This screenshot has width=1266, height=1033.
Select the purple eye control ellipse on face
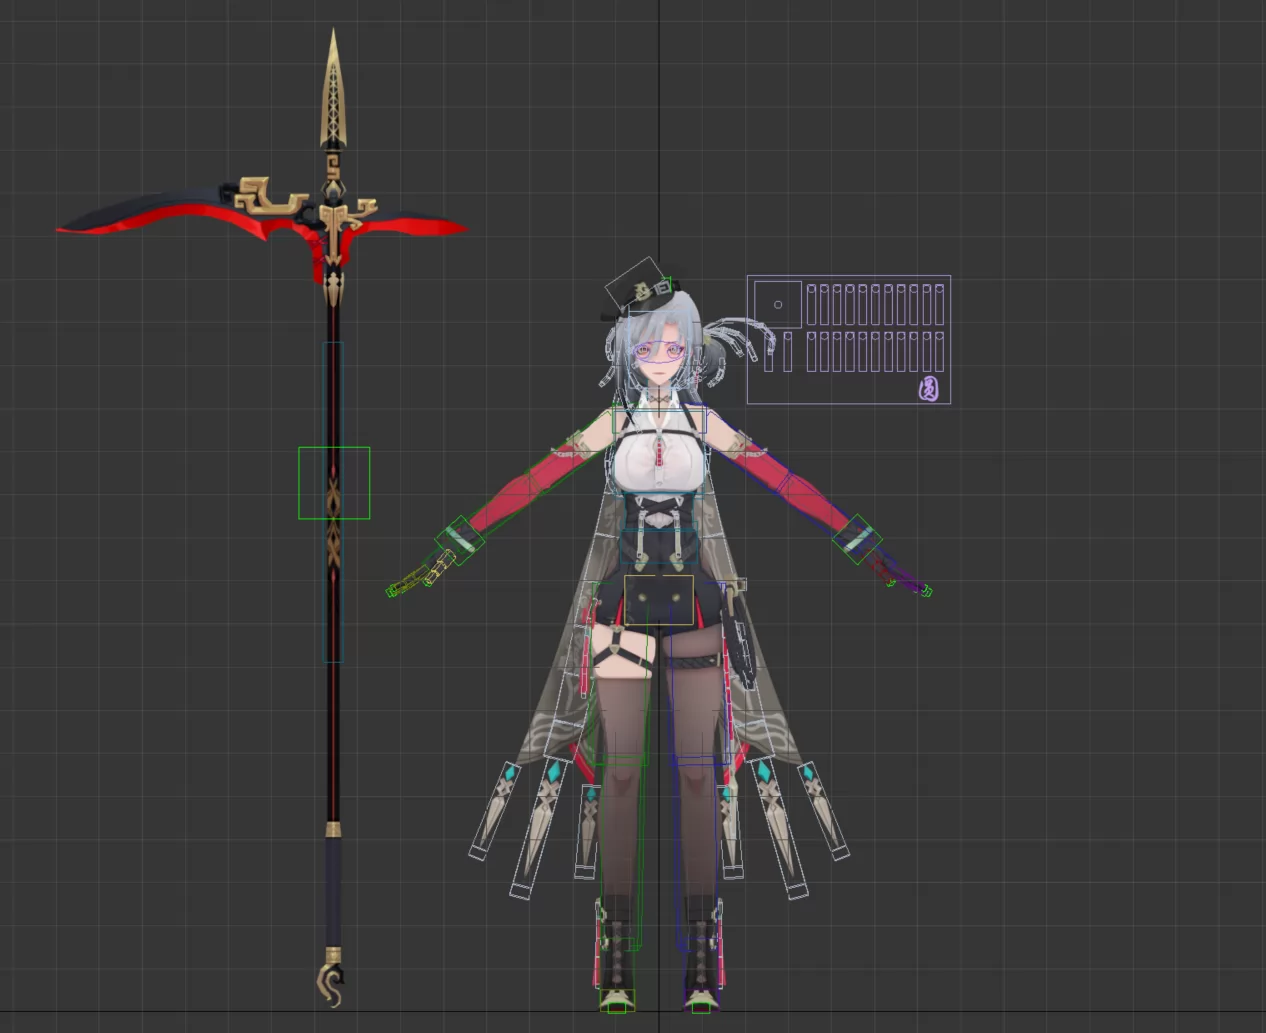(657, 351)
